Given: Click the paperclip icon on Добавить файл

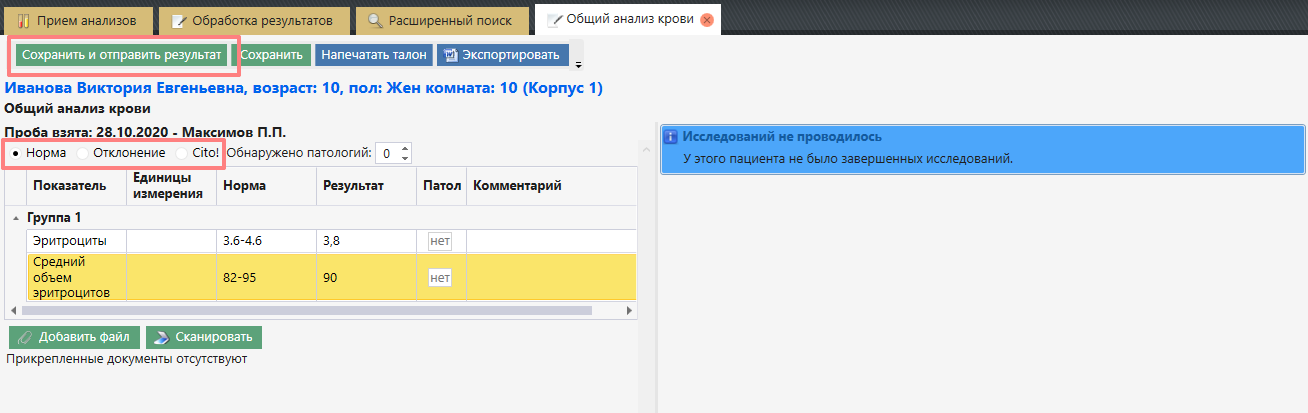Looking at the screenshot, I should [x=25, y=337].
